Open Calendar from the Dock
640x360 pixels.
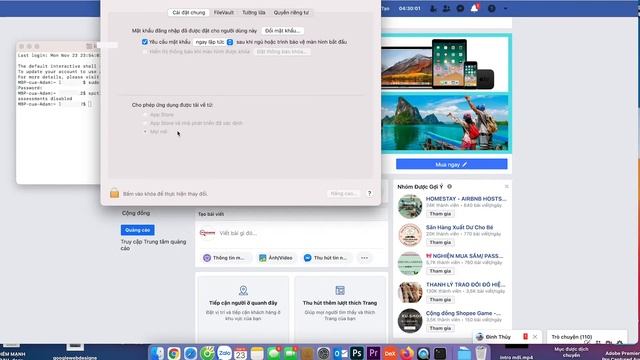tap(240, 353)
